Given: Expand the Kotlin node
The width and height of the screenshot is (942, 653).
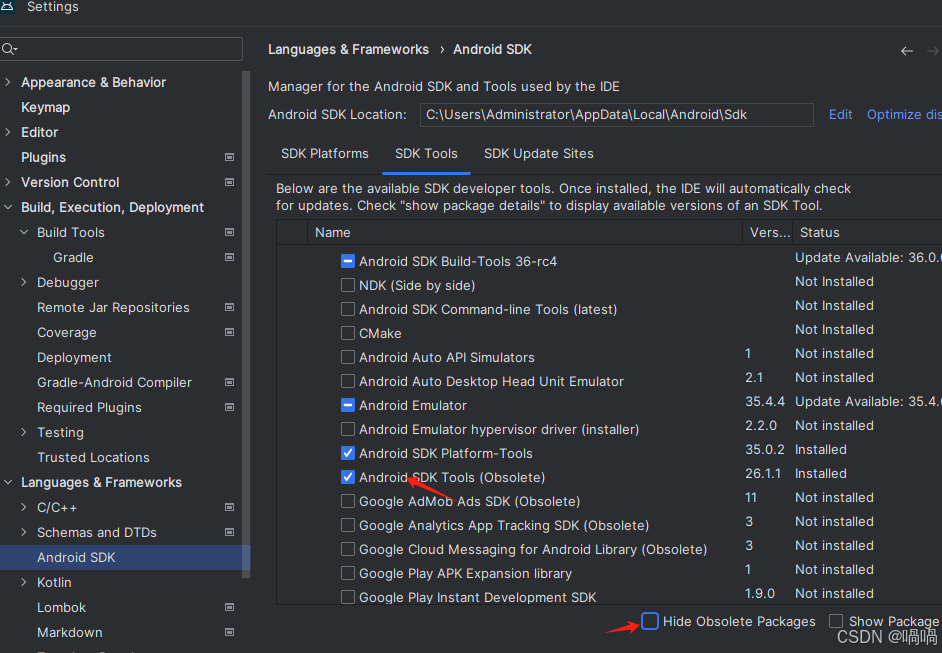Looking at the screenshot, I should click(x=24, y=583).
